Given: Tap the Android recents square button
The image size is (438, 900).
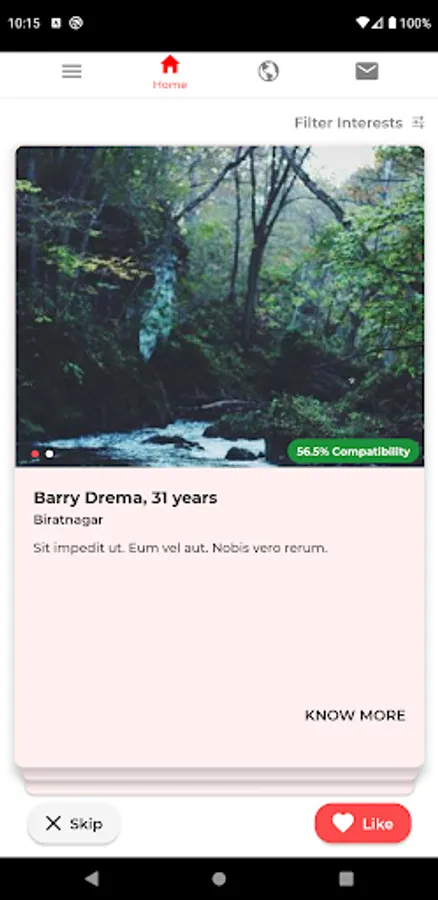Looking at the screenshot, I should click(x=346, y=878).
